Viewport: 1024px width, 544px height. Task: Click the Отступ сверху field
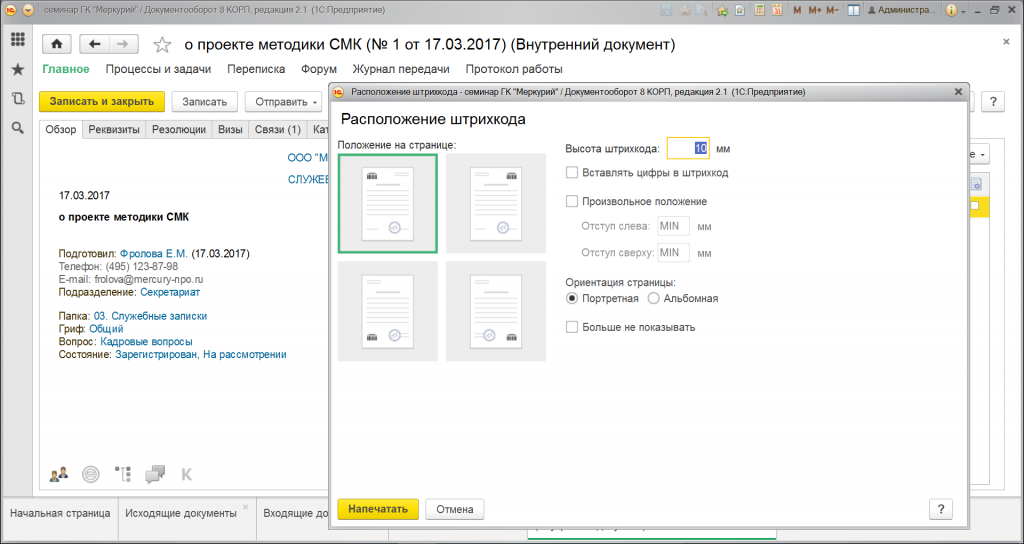[673, 253]
